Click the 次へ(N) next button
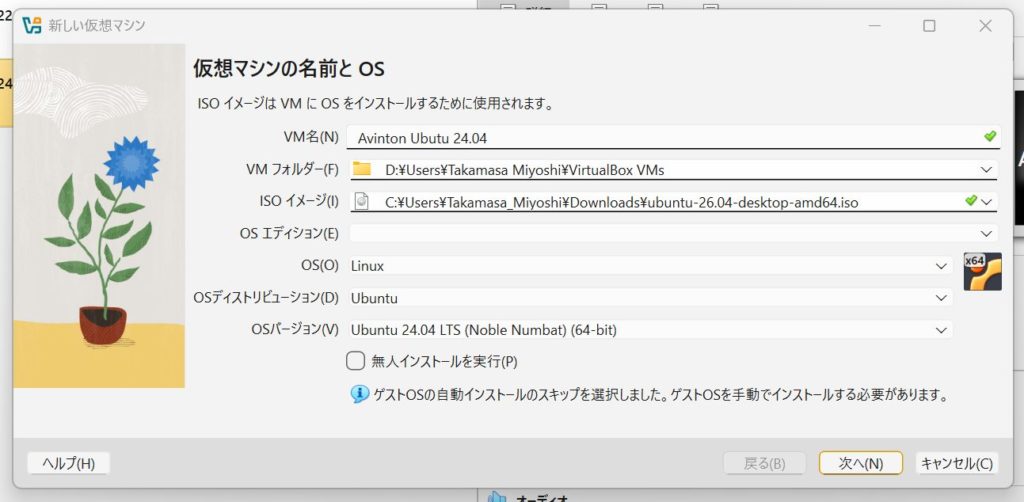This screenshot has width=1024, height=502. pyautogui.click(x=861, y=463)
